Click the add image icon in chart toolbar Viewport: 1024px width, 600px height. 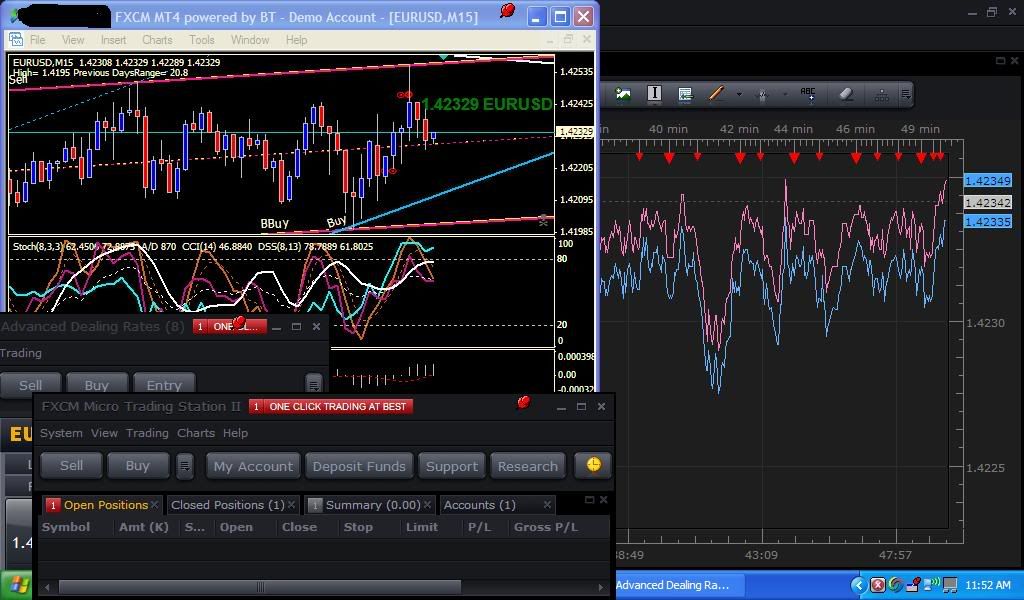(x=623, y=94)
